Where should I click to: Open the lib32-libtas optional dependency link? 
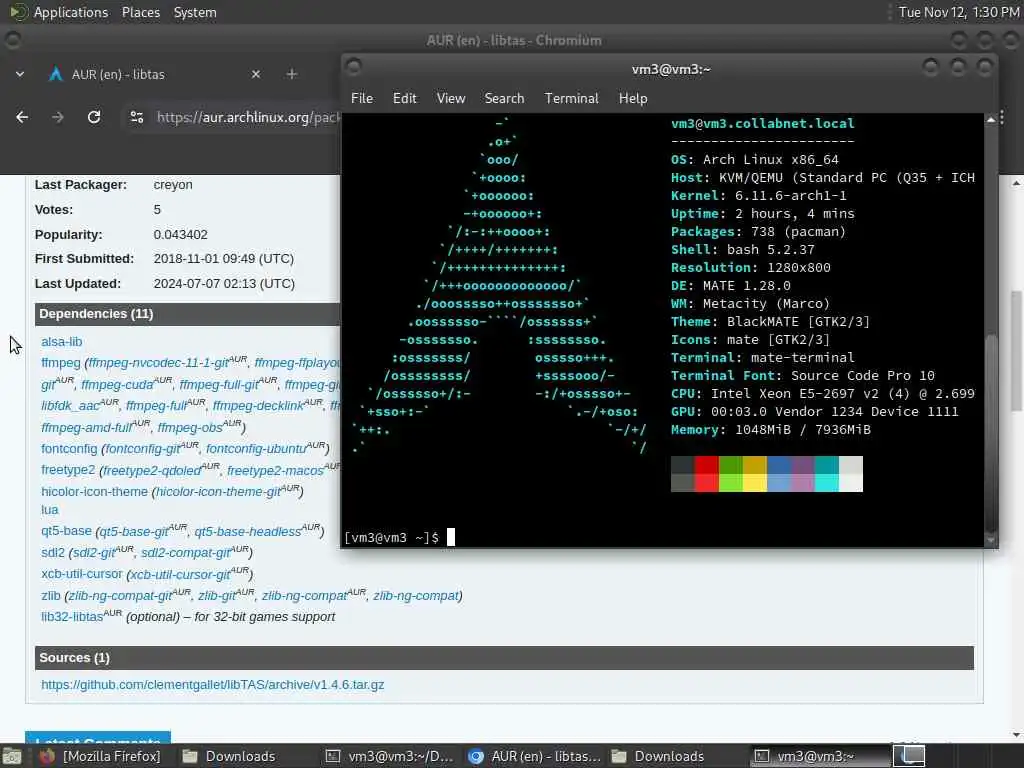pyautogui.click(x=72, y=616)
